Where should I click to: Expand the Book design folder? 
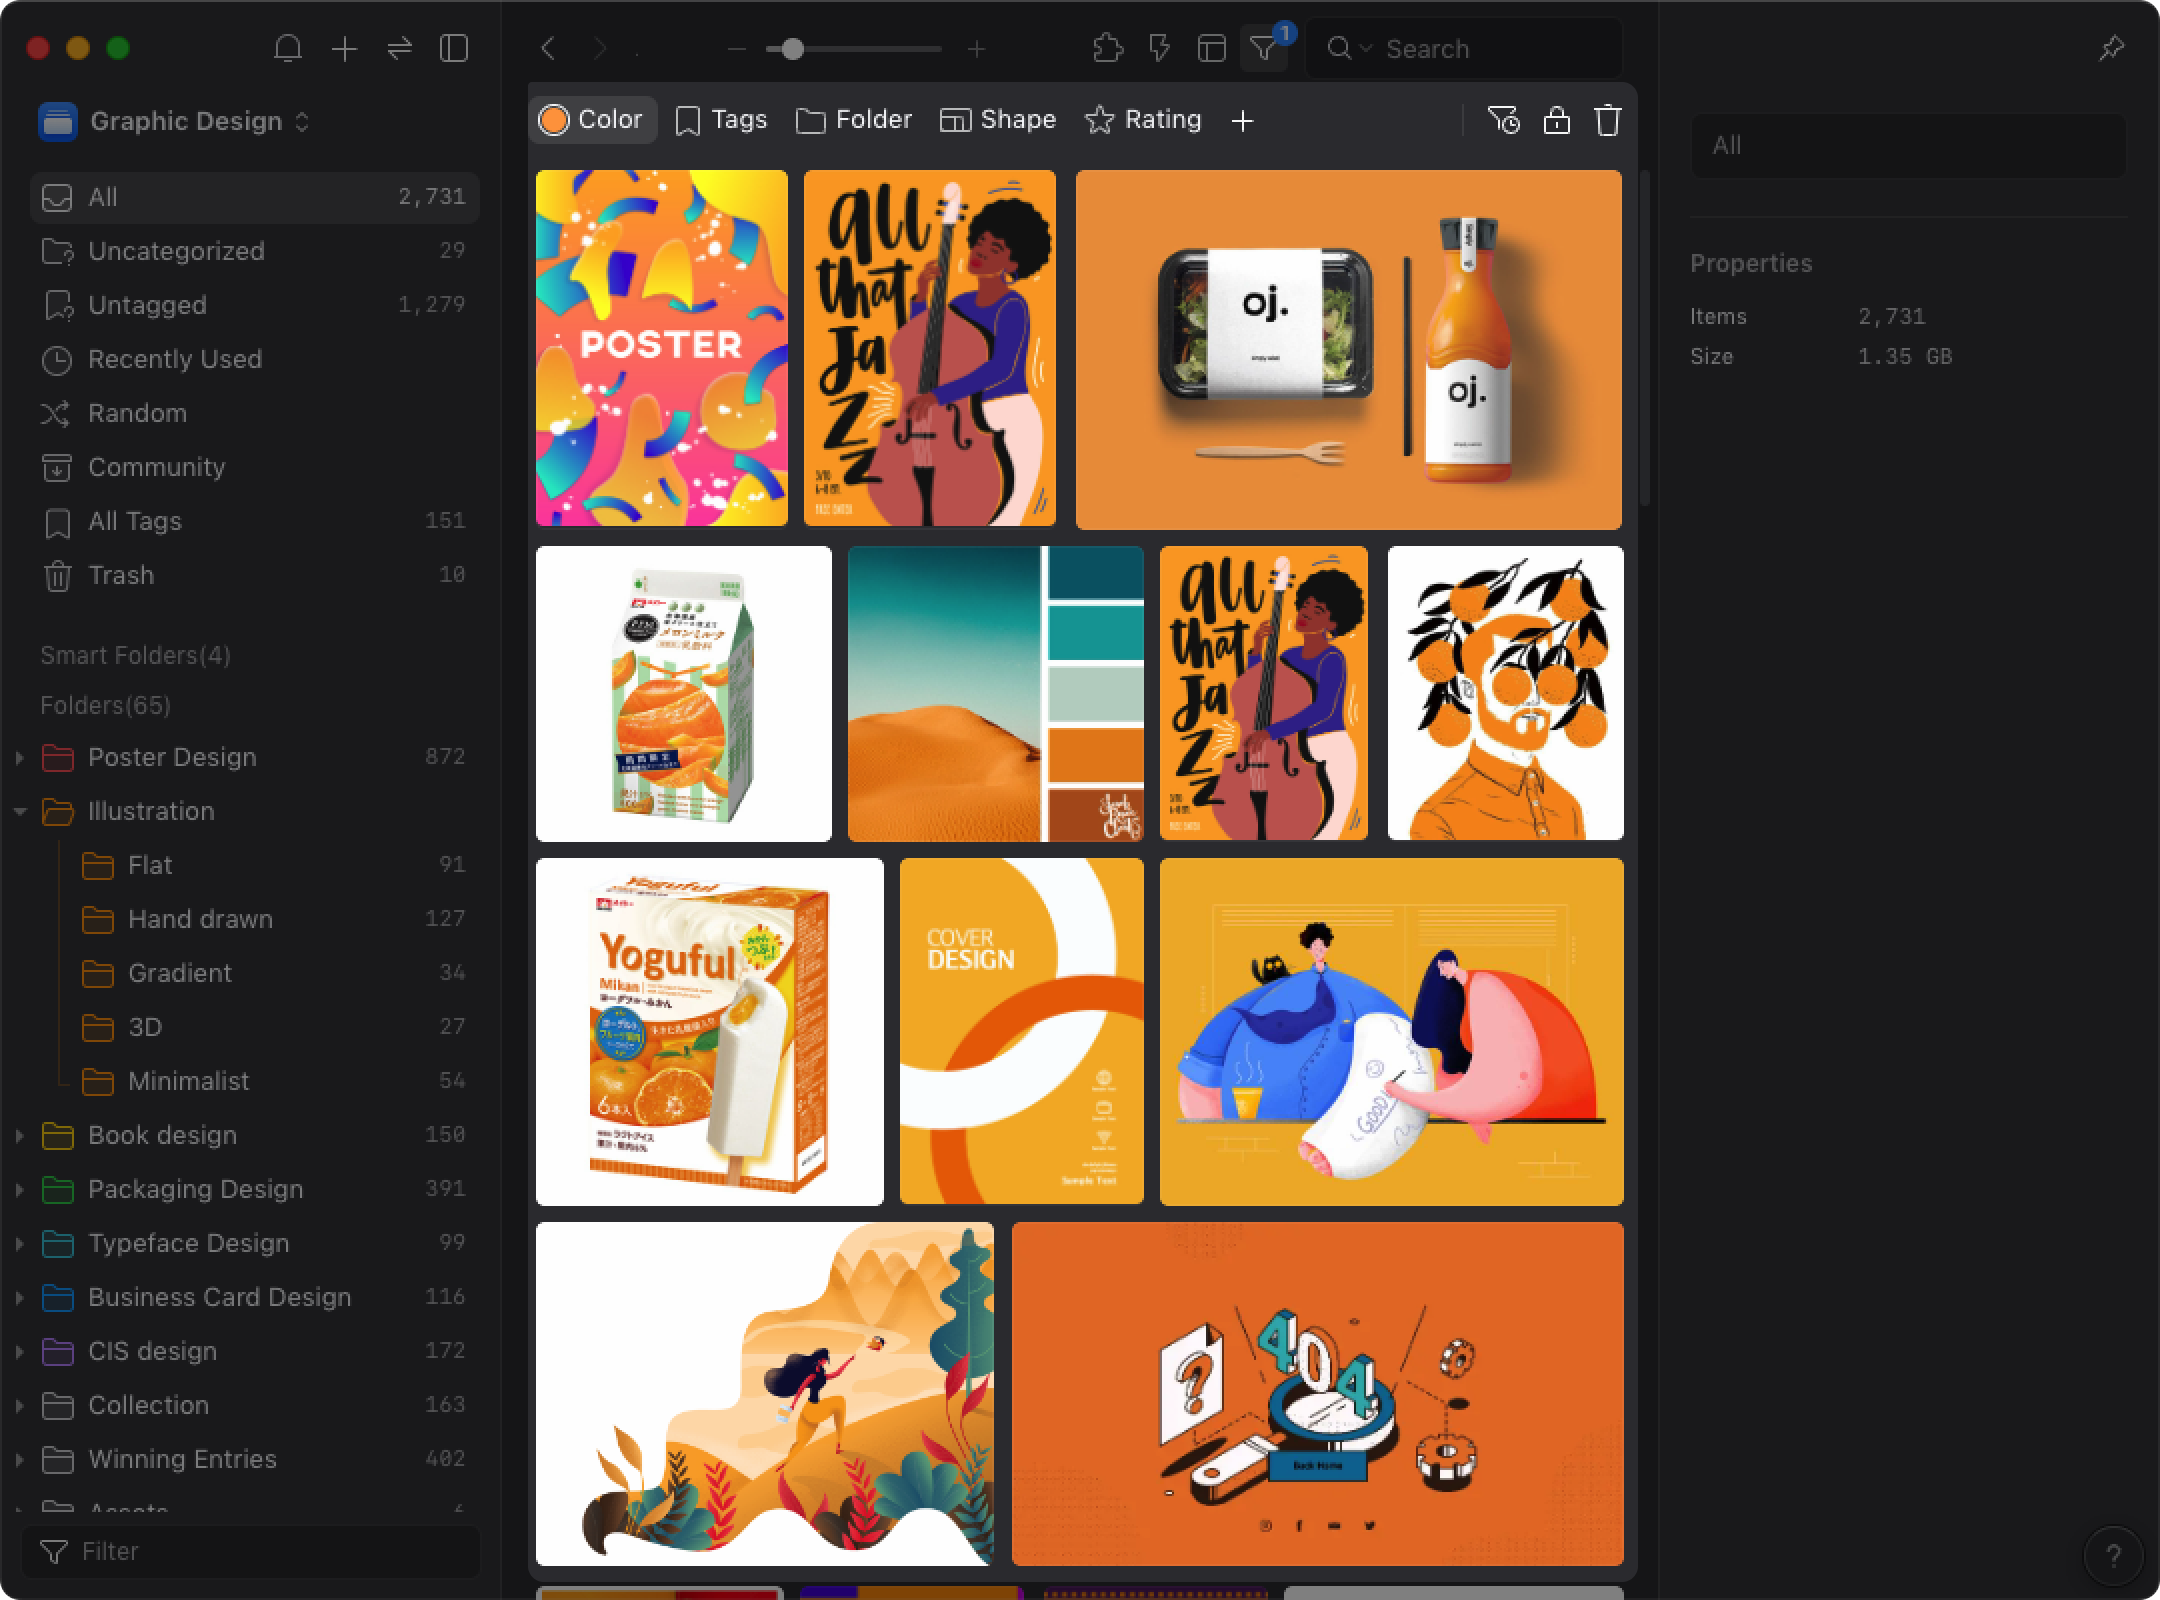(17, 1134)
